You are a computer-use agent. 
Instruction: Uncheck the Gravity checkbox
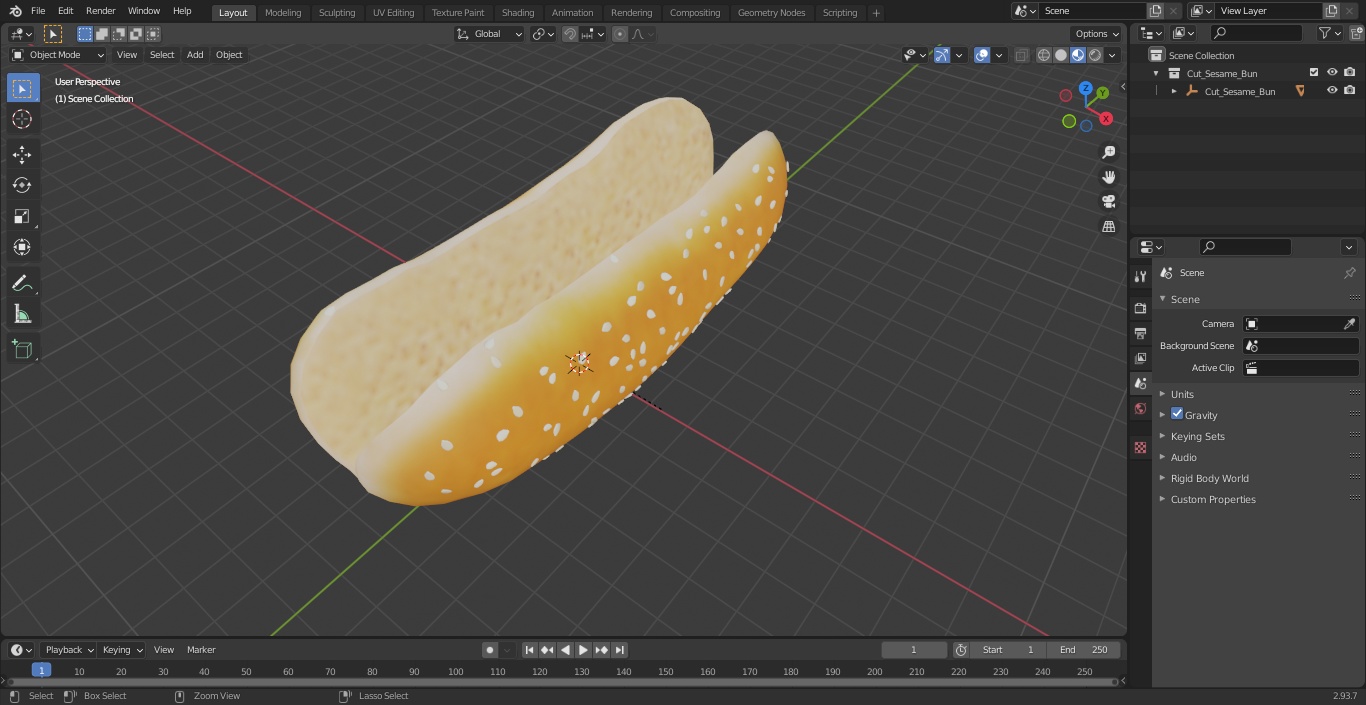1177,414
